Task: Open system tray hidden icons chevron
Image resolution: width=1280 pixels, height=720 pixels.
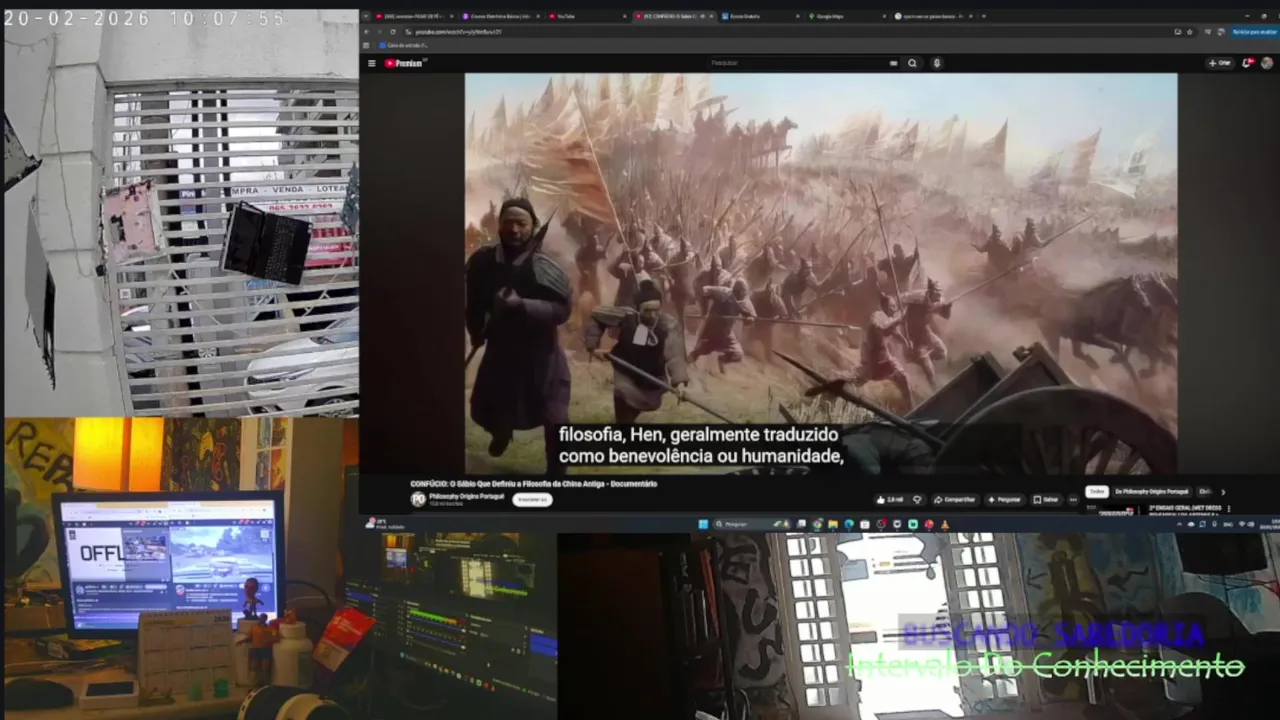Action: 1180,524
